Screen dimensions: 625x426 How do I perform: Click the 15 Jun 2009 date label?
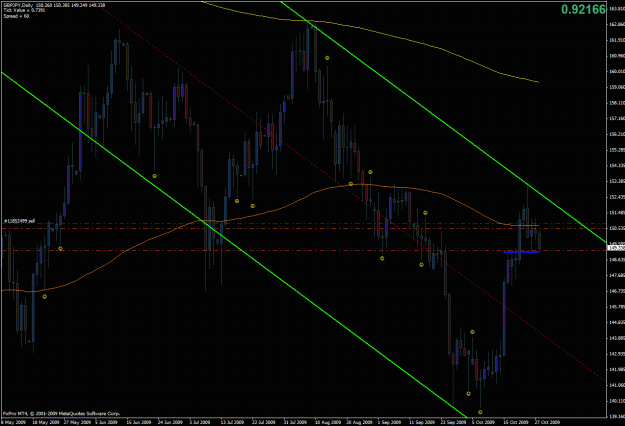tap(139, 422)
